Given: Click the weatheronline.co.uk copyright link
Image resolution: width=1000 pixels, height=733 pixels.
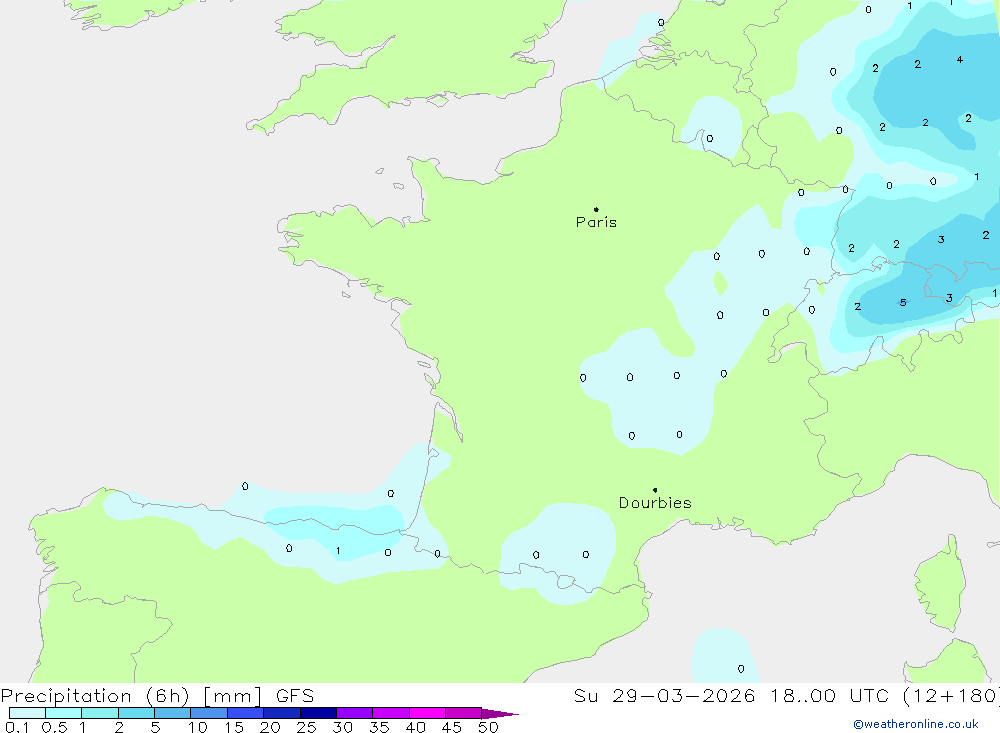Looking at the screenshot, I should [x=916, y=724].
